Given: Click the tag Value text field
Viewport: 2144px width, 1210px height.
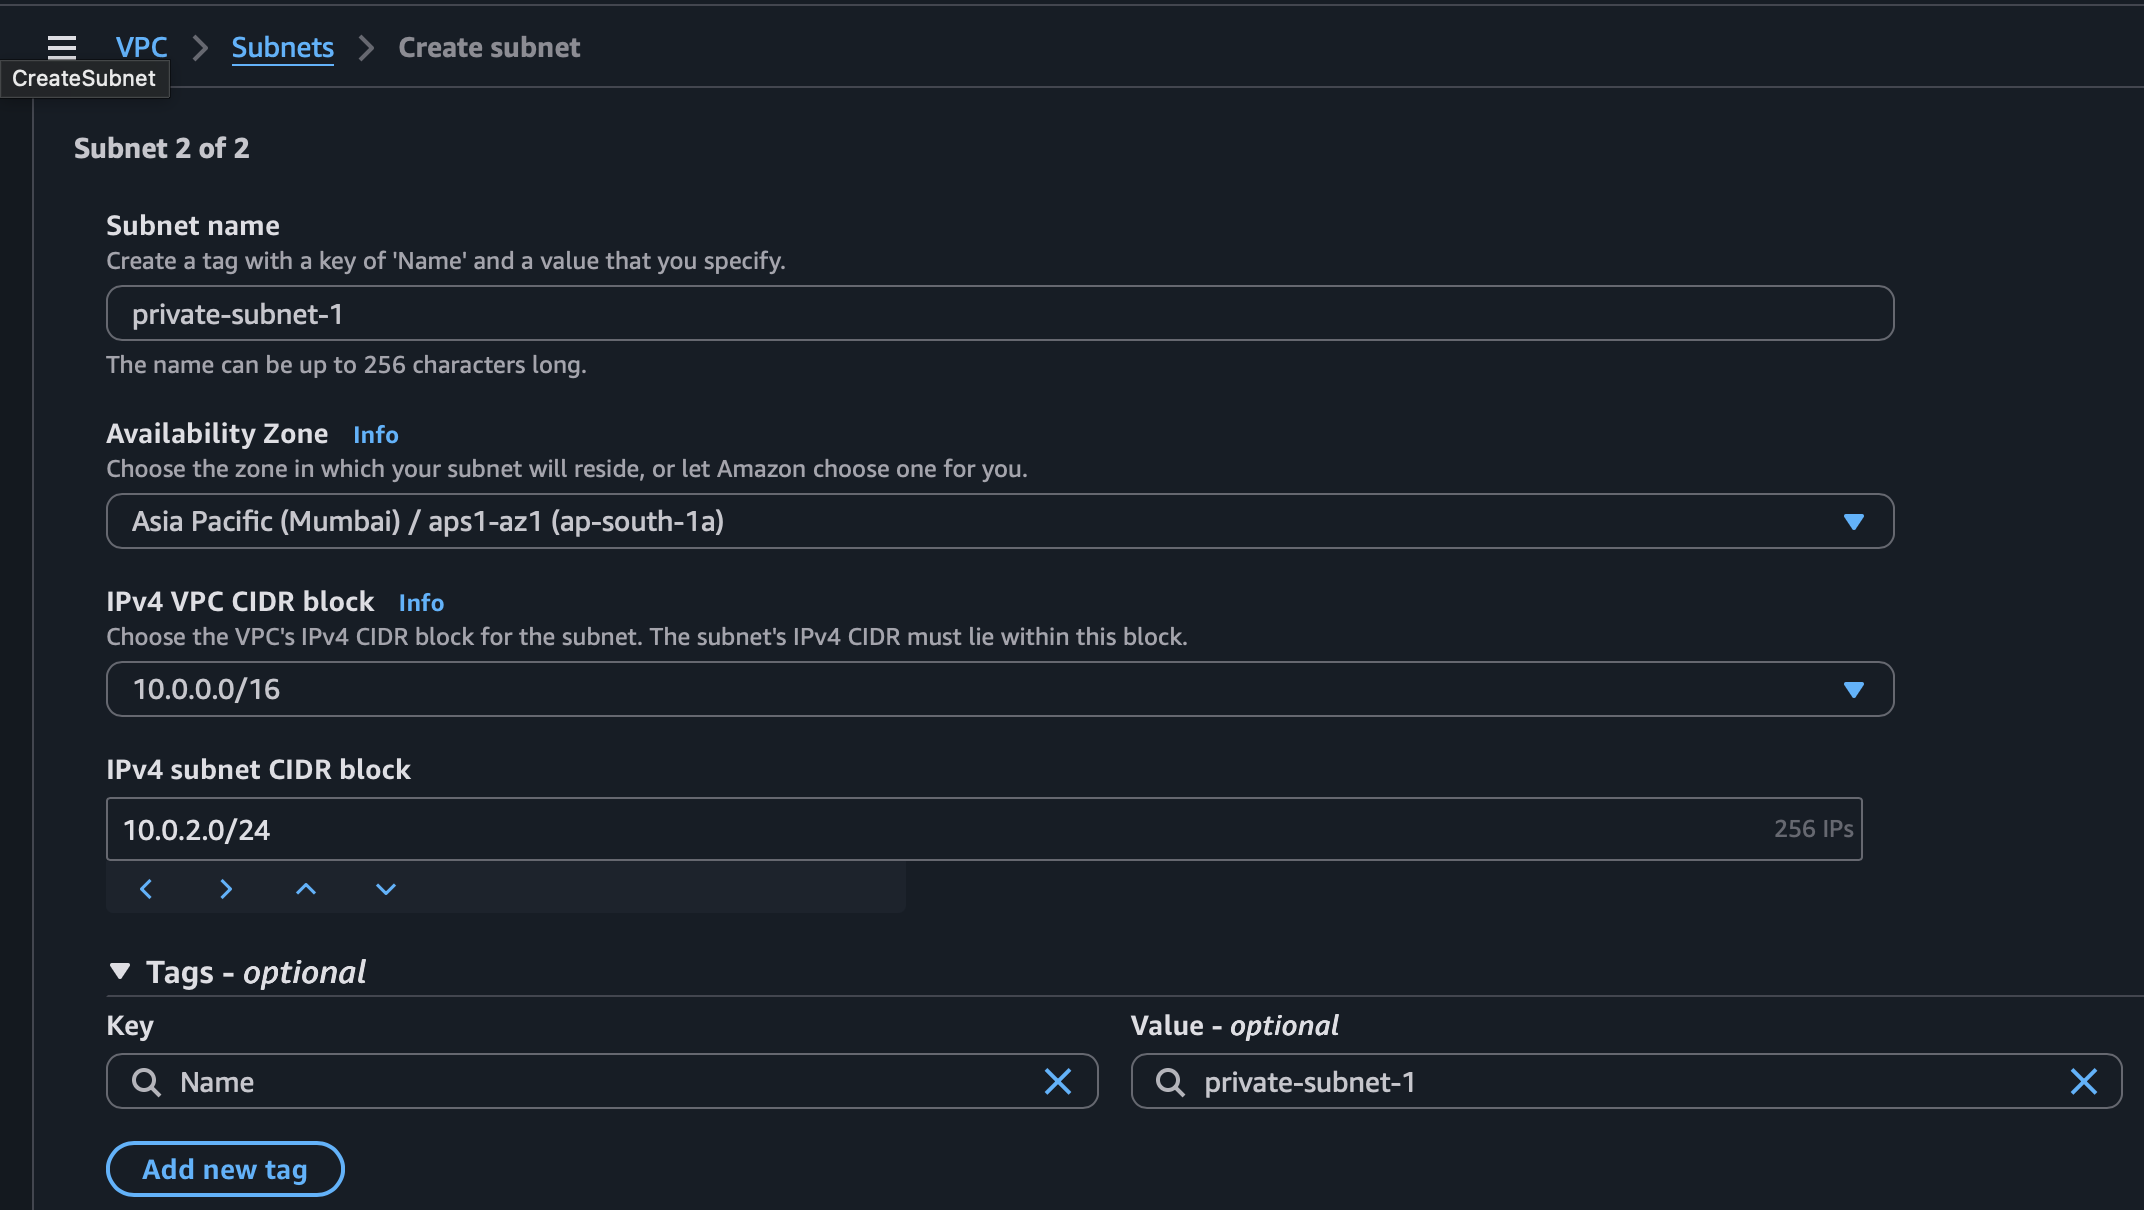Looking at the screenshot, I should [1620, 1082].
